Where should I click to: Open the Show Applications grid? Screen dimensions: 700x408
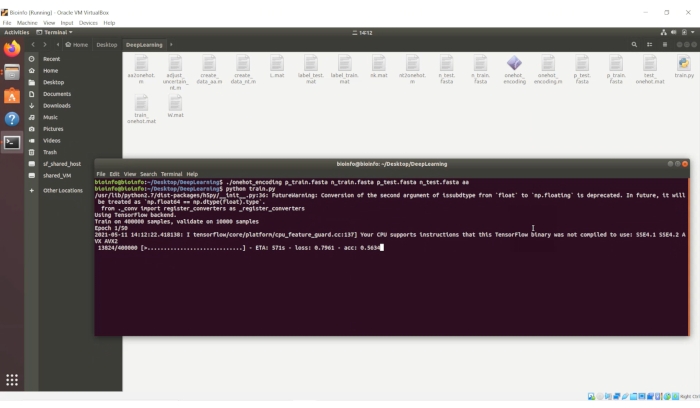tap(12, 380)
